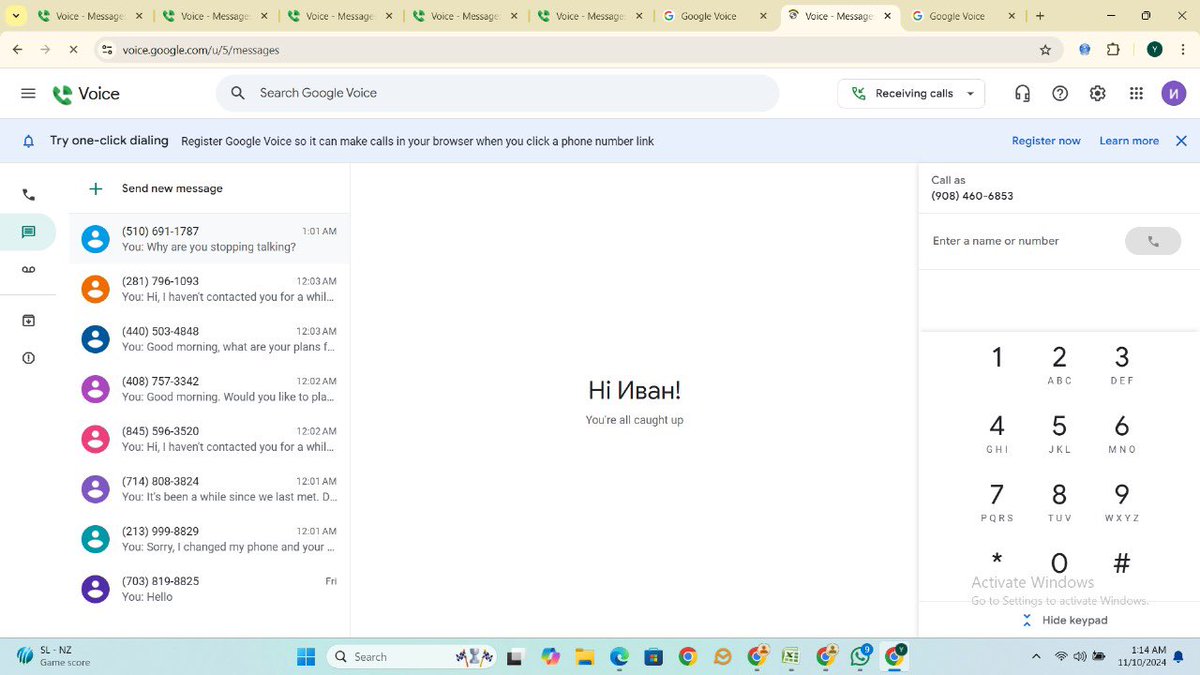The image size is (1200, 675).
Task: Switch to the last Google Voice tab
Action: coord(964,16)
